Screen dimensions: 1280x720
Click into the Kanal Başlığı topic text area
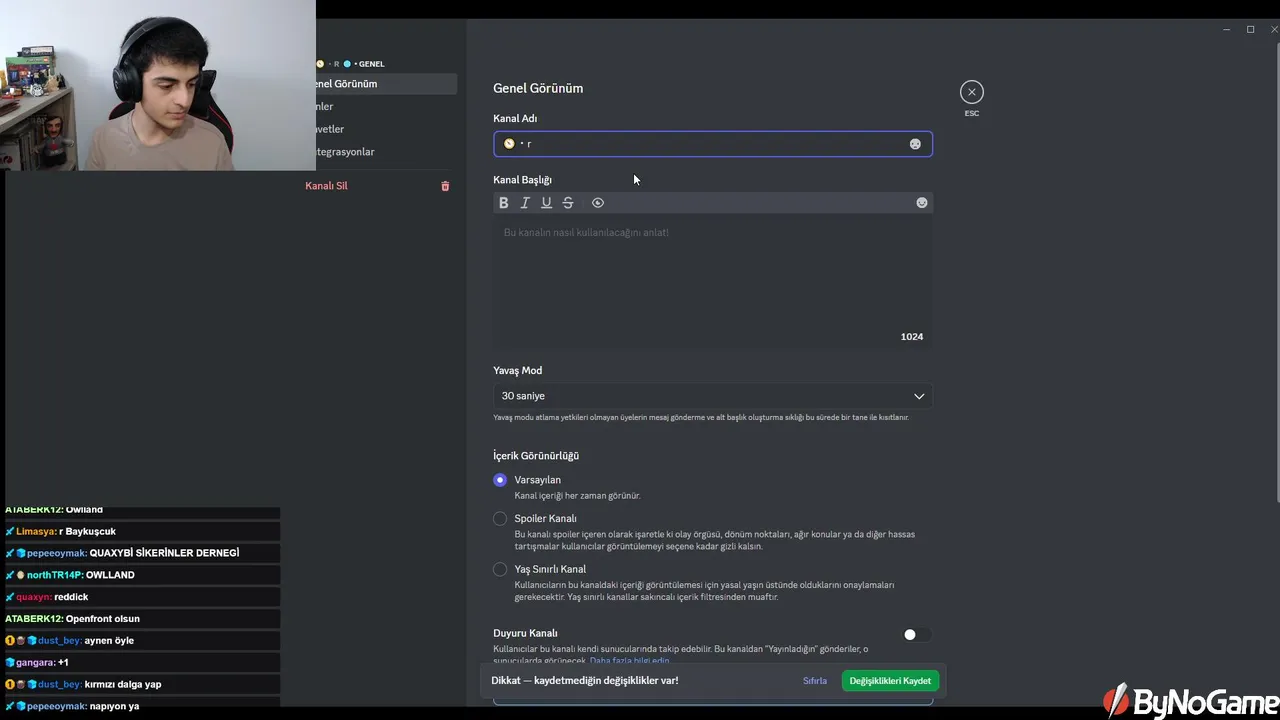pyautogui.click(x=713, y=280)
